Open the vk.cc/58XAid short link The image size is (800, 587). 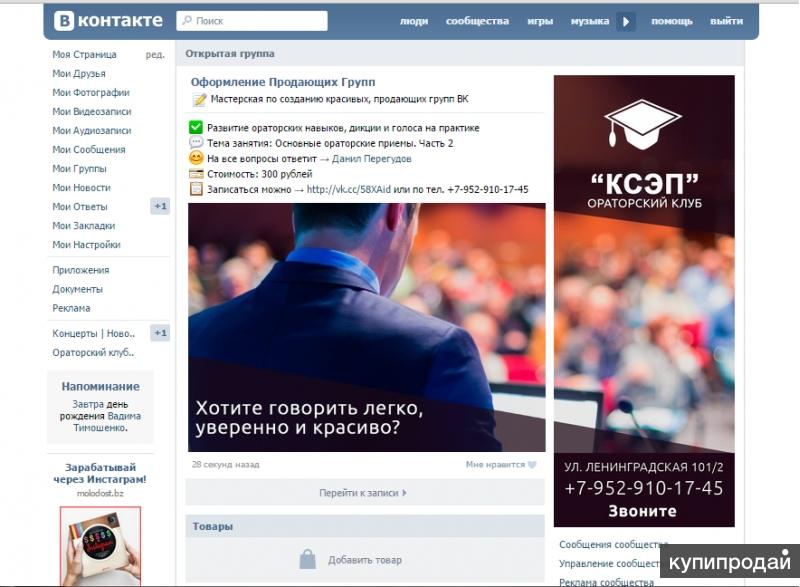(348, 189)
